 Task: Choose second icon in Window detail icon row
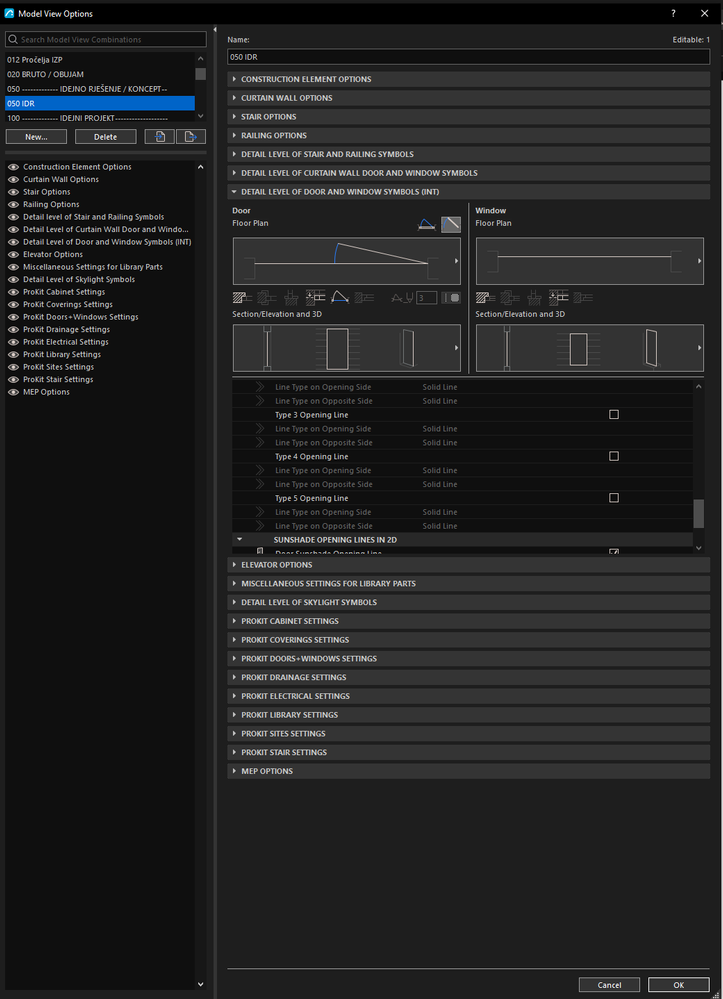[x=510, y=298]
